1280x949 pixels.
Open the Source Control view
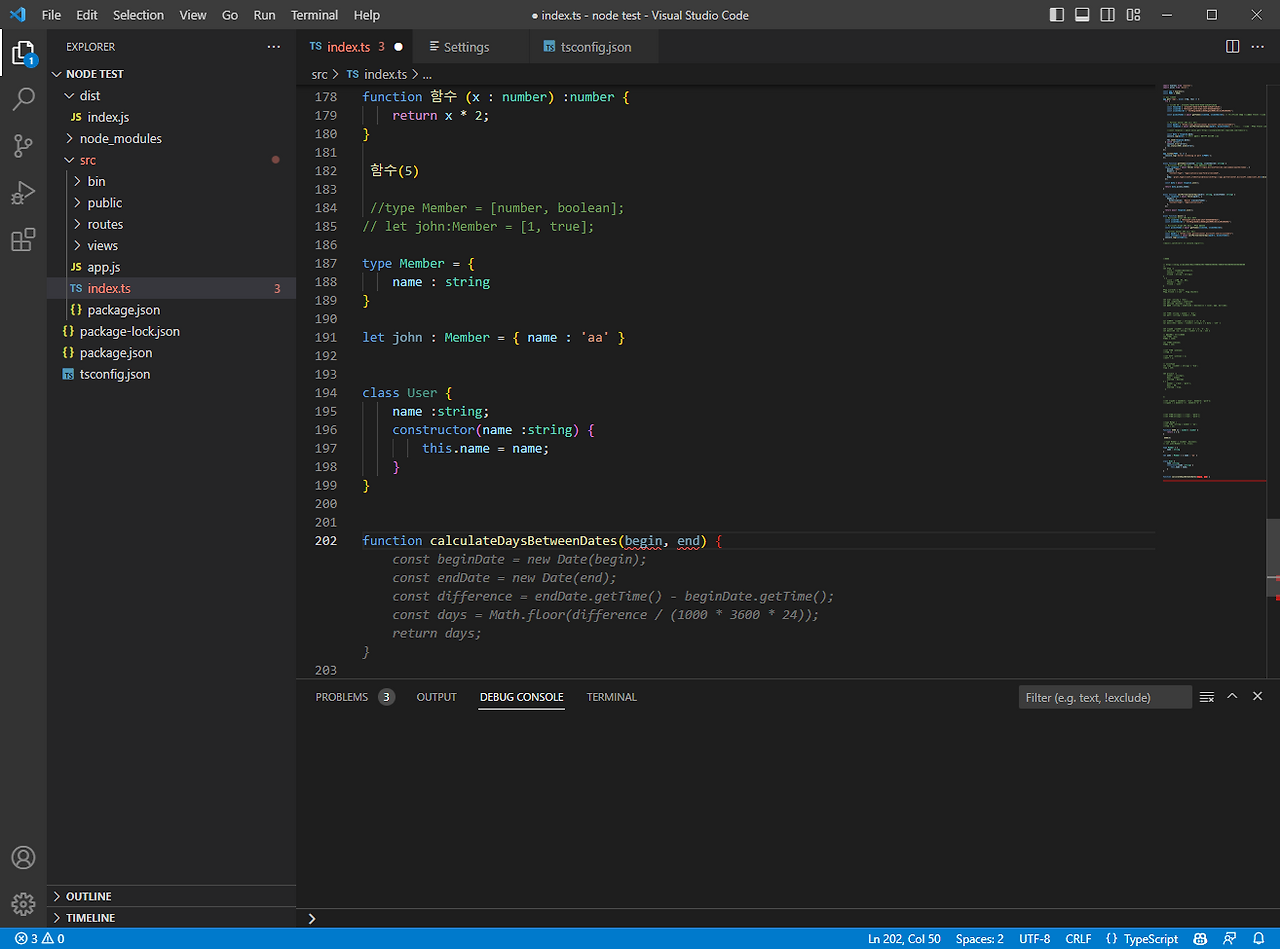23,146
